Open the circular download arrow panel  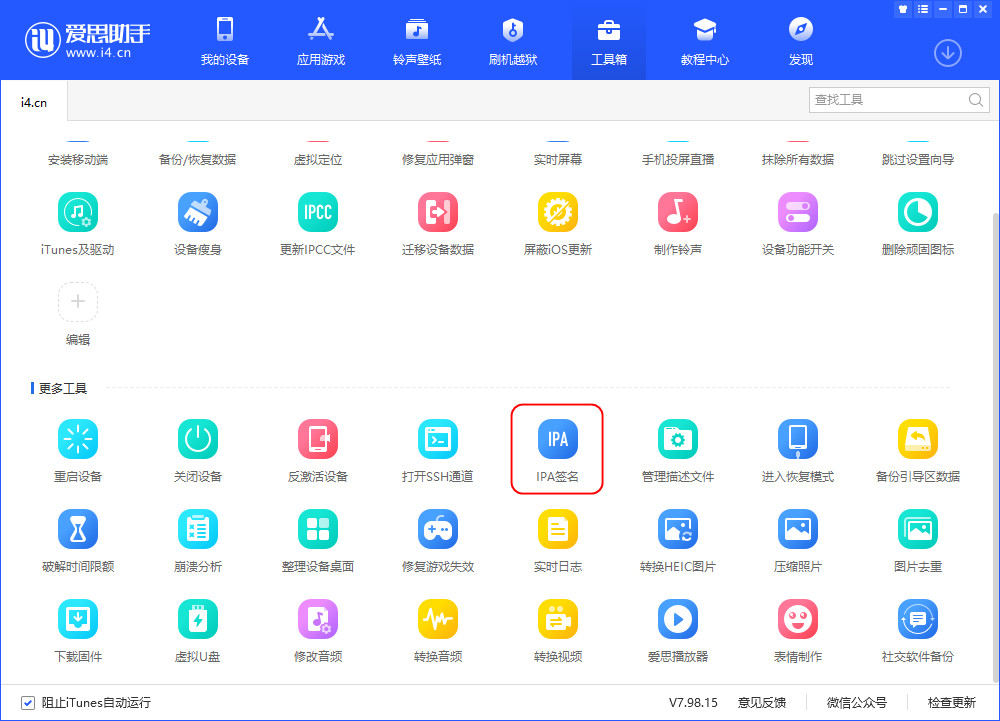coord(947,53)
